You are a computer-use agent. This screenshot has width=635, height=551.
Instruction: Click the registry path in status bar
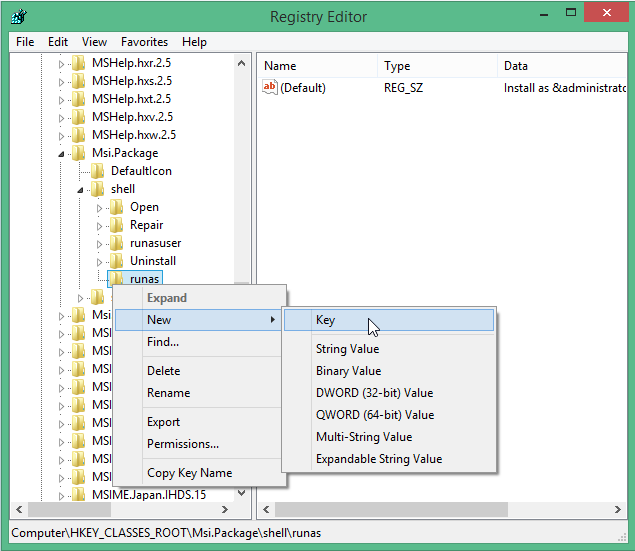tap(166, 533)
